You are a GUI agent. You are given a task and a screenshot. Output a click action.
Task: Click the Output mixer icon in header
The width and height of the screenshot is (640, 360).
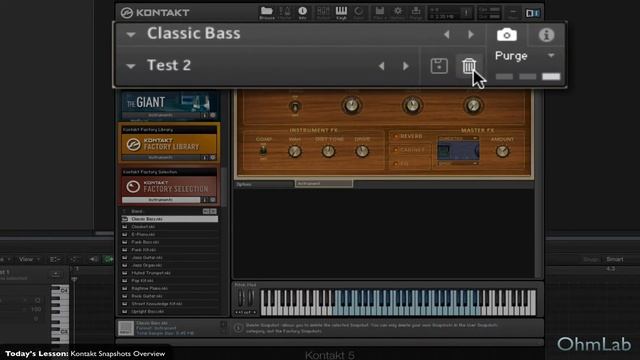tap(323, 12)
